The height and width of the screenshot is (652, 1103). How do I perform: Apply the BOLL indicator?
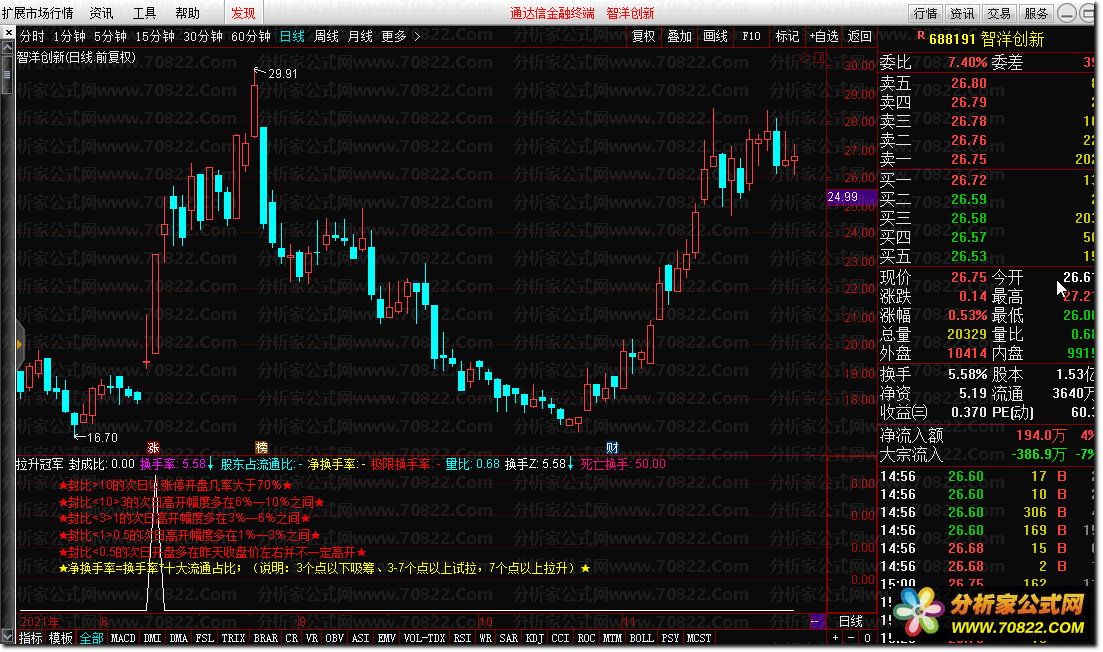click(641, 638)
